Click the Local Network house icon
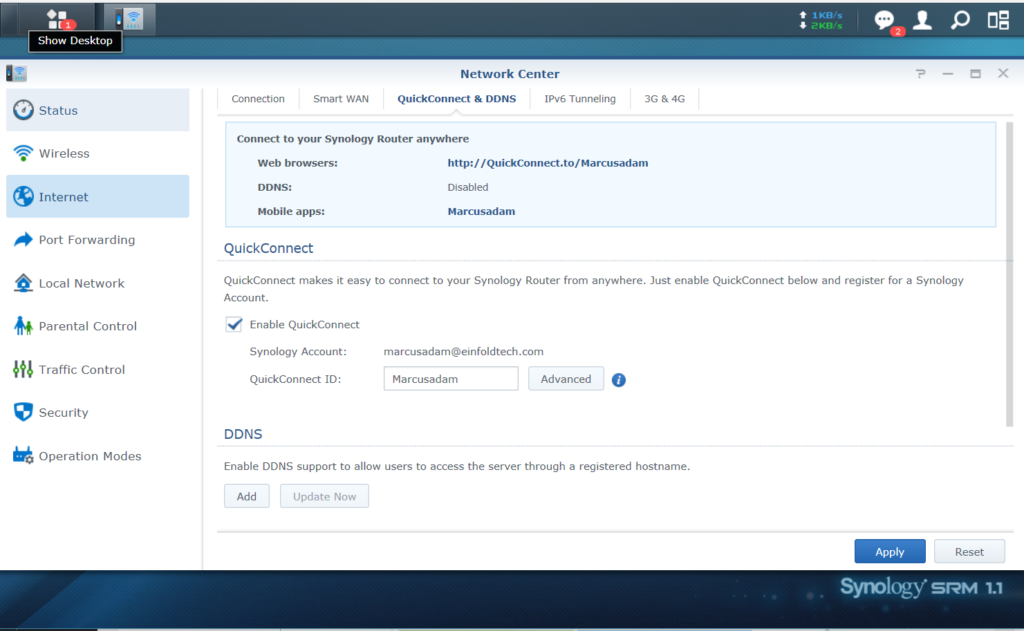Image resolution: width=1024 pixels, height=631 pixels. tap(23, 283)
